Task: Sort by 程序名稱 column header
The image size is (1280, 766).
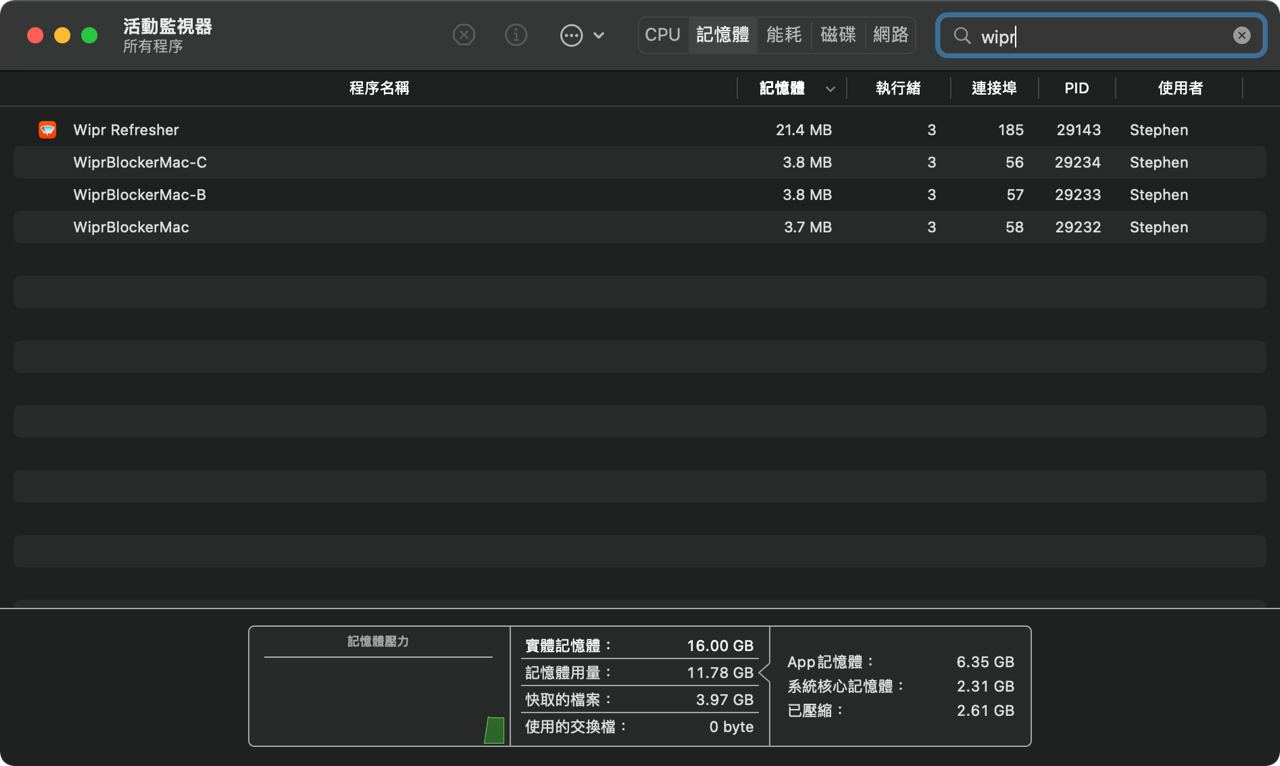Action: [x=379, y=88]
